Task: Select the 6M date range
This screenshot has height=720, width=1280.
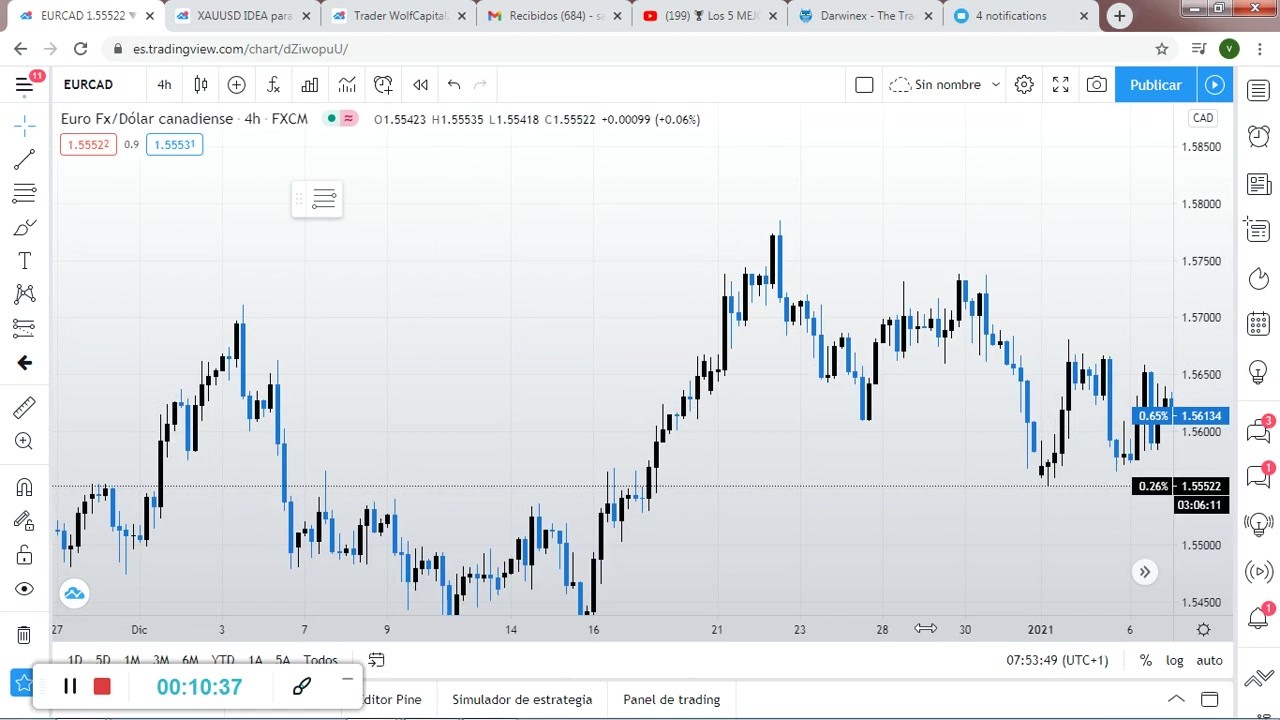Action: (x=190, y=660)
